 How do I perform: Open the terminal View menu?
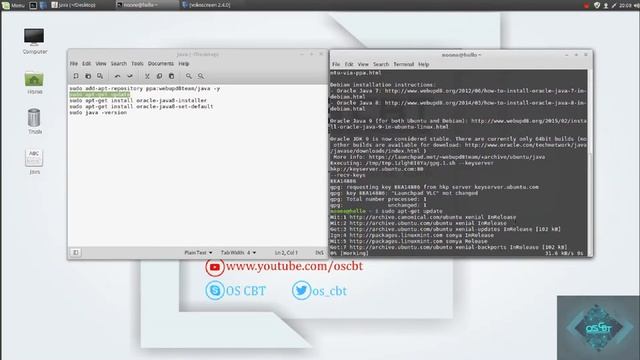click(x=363, y=64)
